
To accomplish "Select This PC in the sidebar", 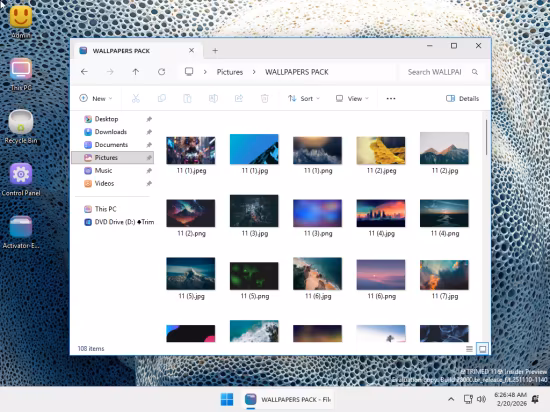I will (x=113, y=209).
